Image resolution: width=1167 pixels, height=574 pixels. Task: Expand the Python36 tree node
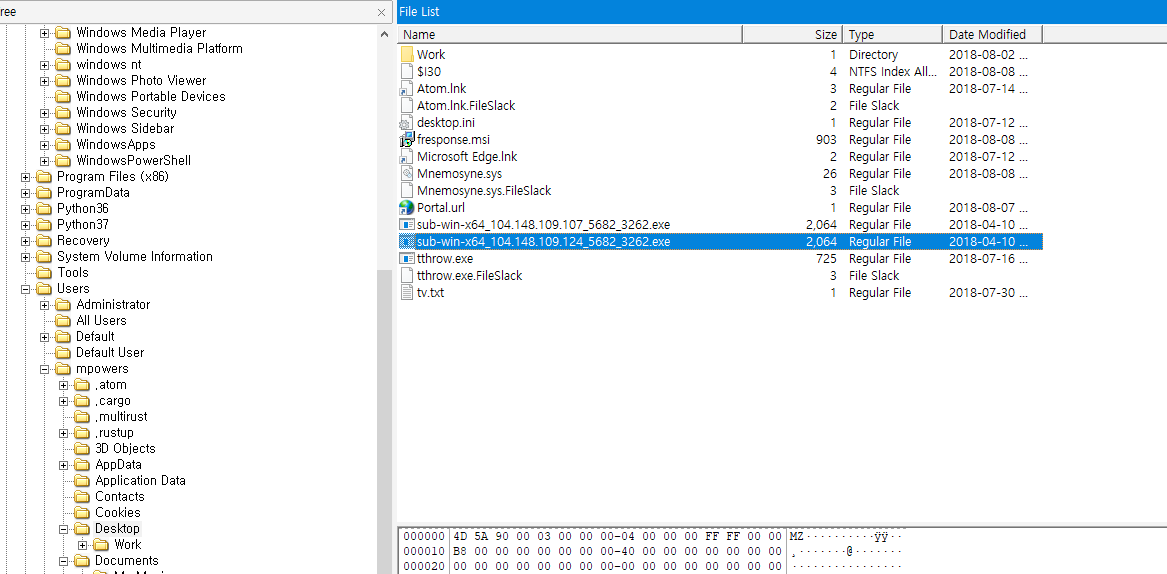[25, 209]
